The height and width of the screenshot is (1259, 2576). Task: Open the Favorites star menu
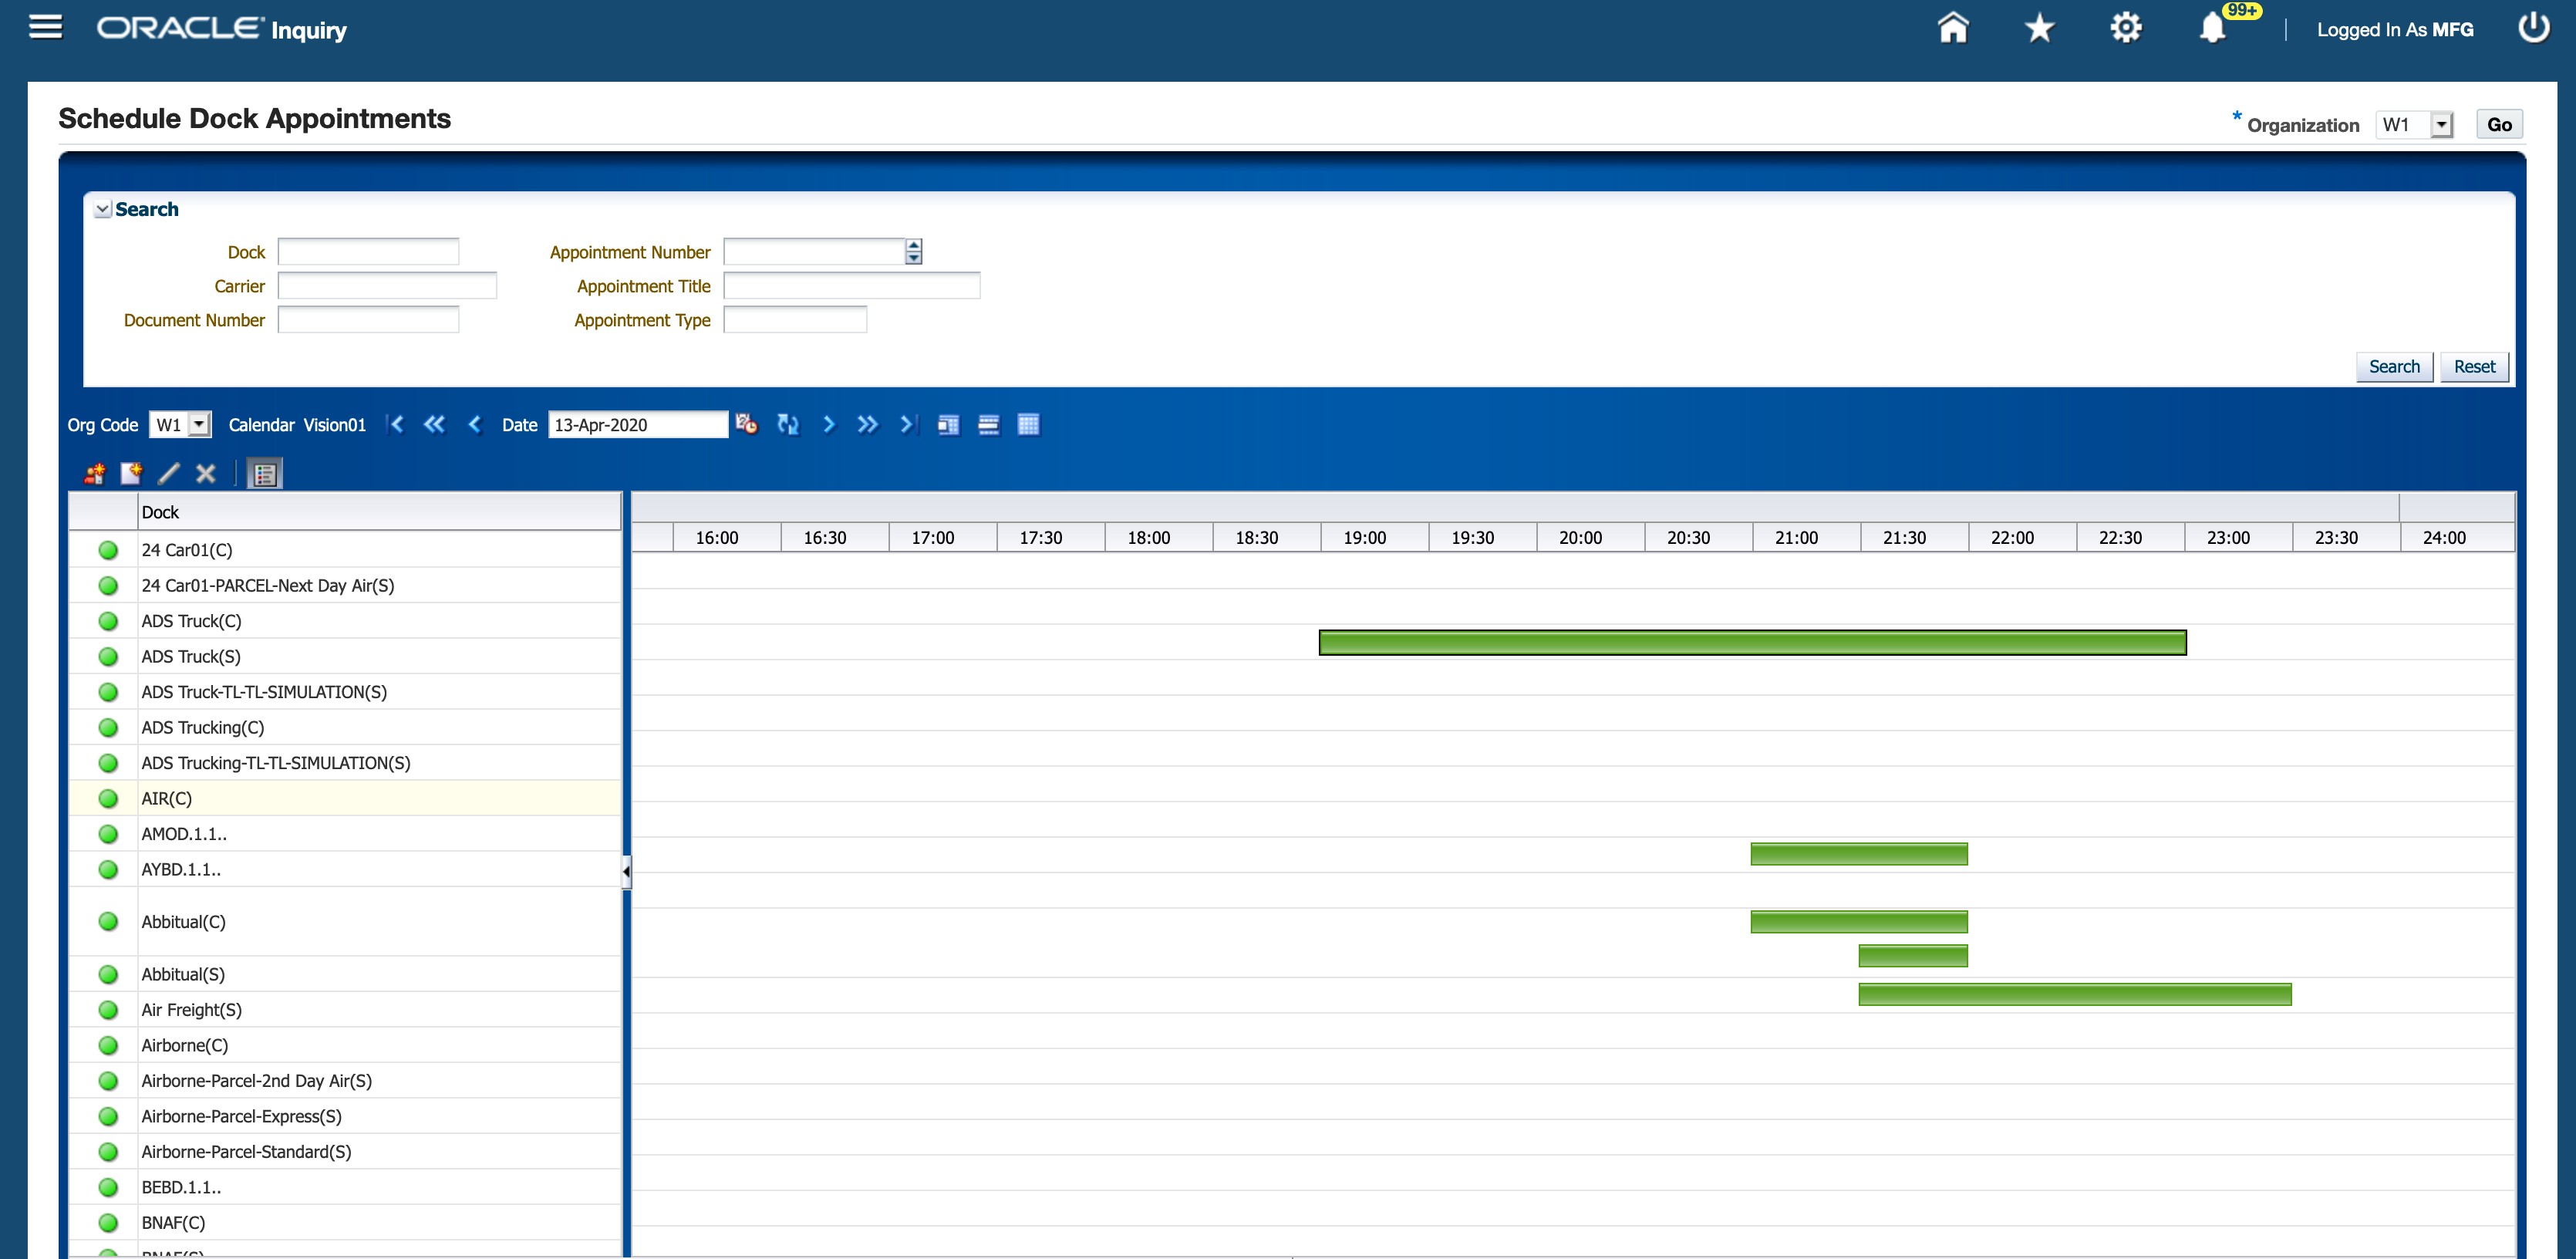(2039, 28)
